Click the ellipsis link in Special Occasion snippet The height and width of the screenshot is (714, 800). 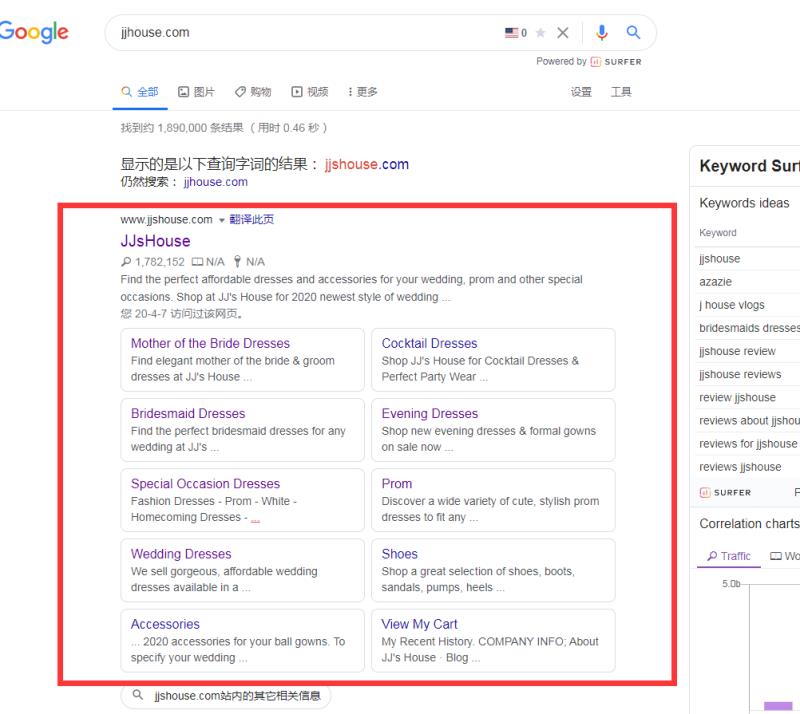(255, 519)
